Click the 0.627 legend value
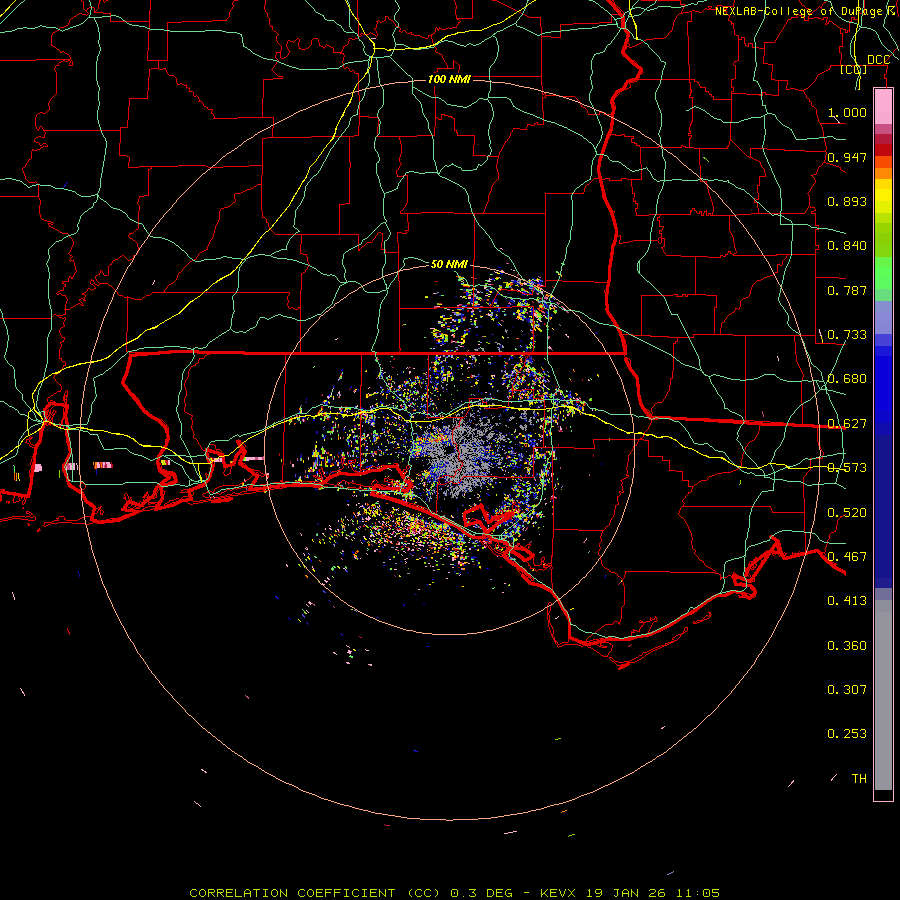 pos(847,424)
